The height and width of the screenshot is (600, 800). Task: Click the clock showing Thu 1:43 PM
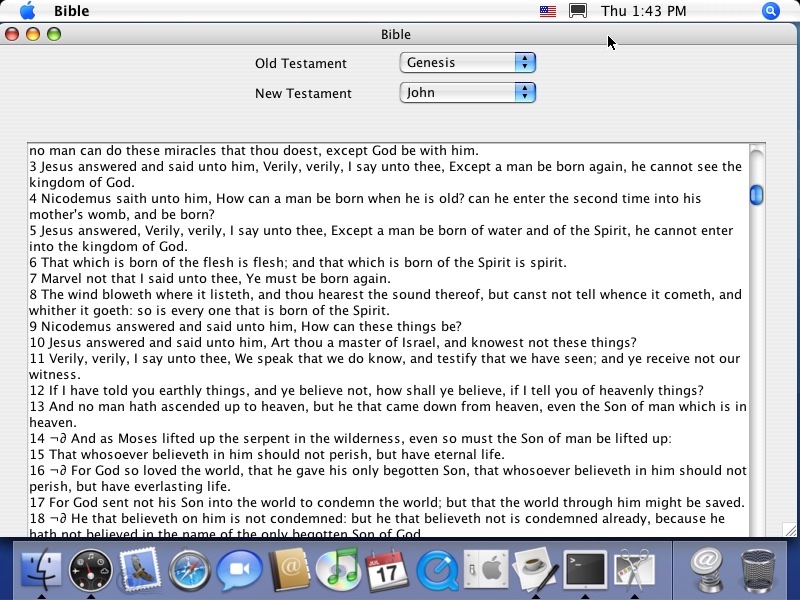click(x=643, y=11)
